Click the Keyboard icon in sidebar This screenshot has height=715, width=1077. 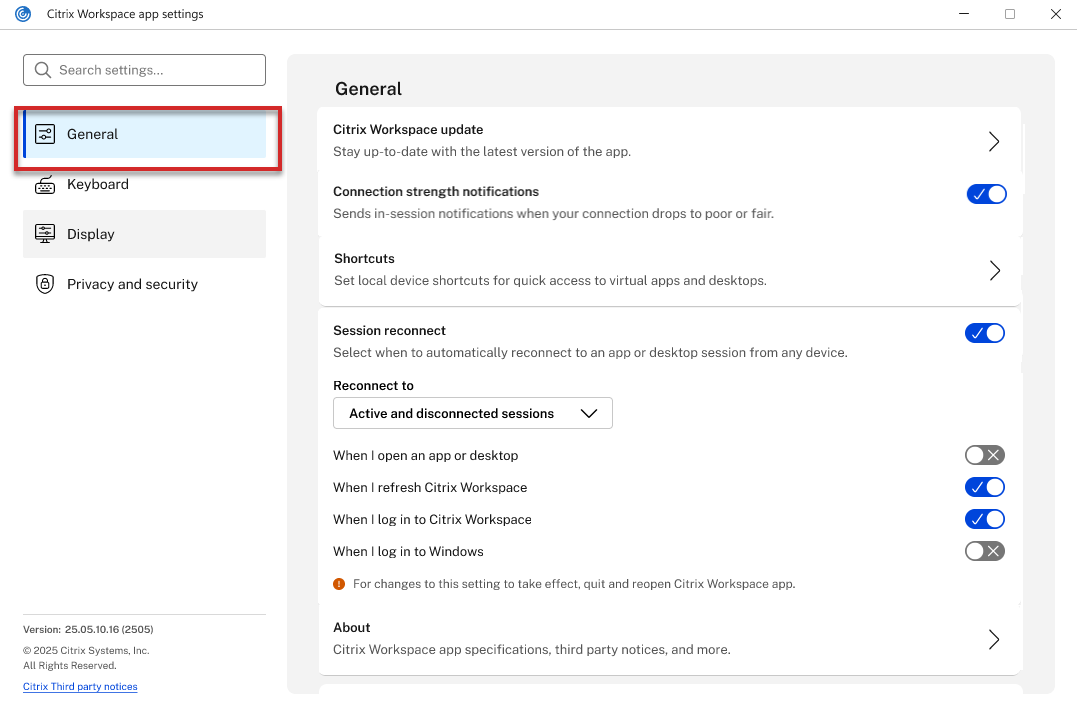(45, 184)
